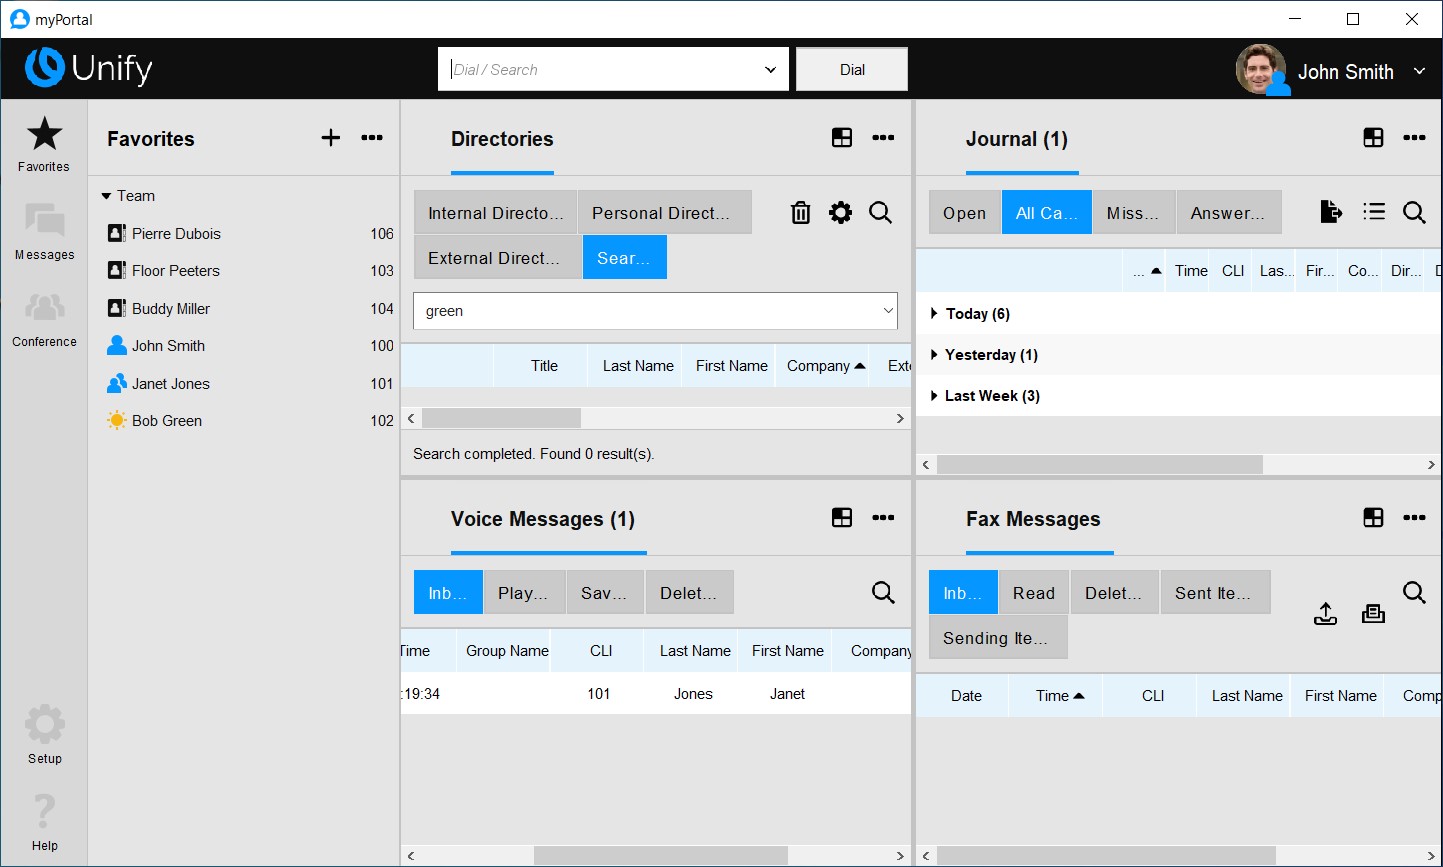Select the Open journal tab
Screen dimensions: 1443x867
pyautogui.click(x=964, y=212)
